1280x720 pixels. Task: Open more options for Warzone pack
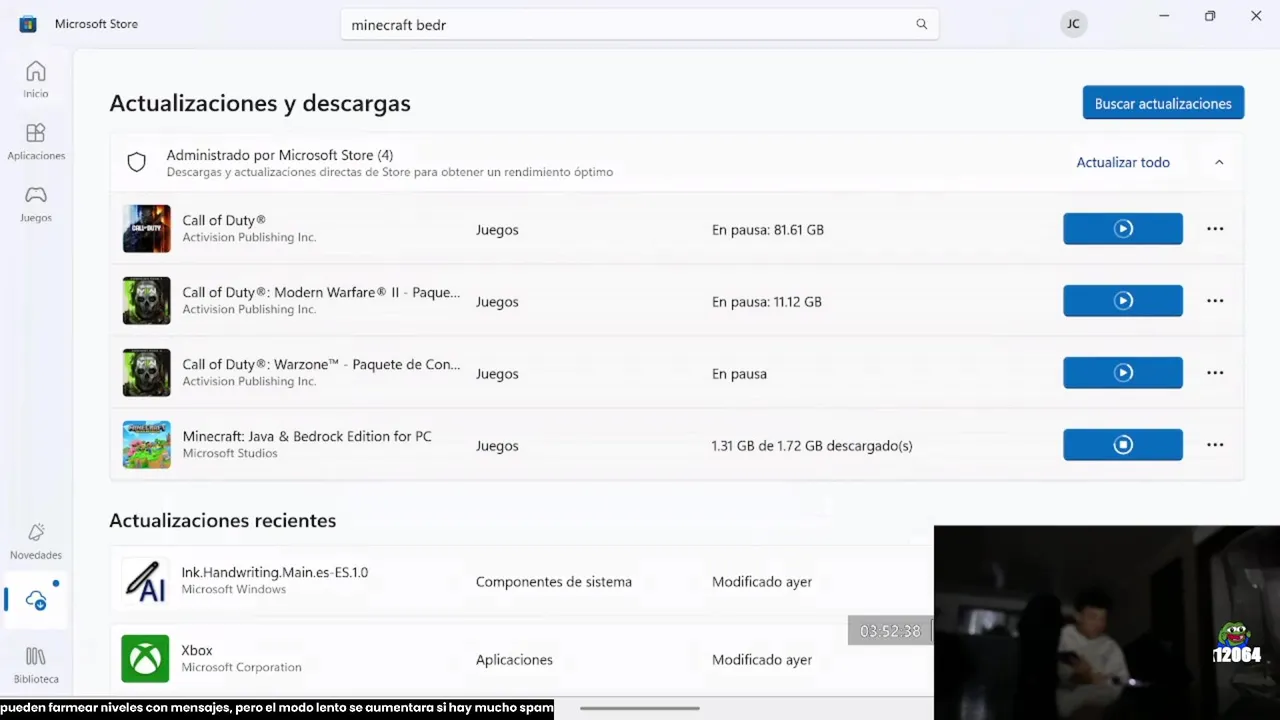(x=1215, y=373)
